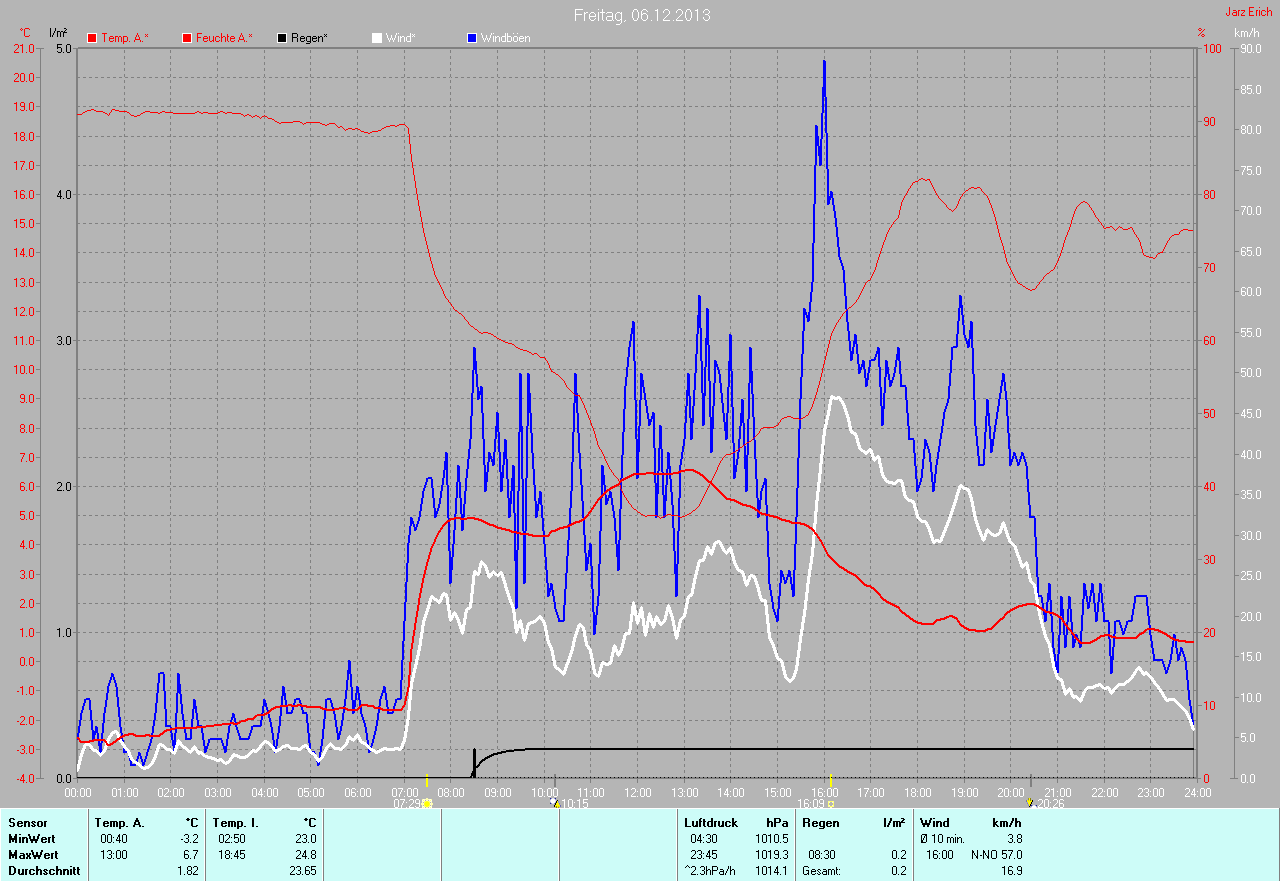The width and height of the screenshot is (1280, 881).
Task: Click the 18:45 time in Temp. I. column
Action: (x=233, y=855)
